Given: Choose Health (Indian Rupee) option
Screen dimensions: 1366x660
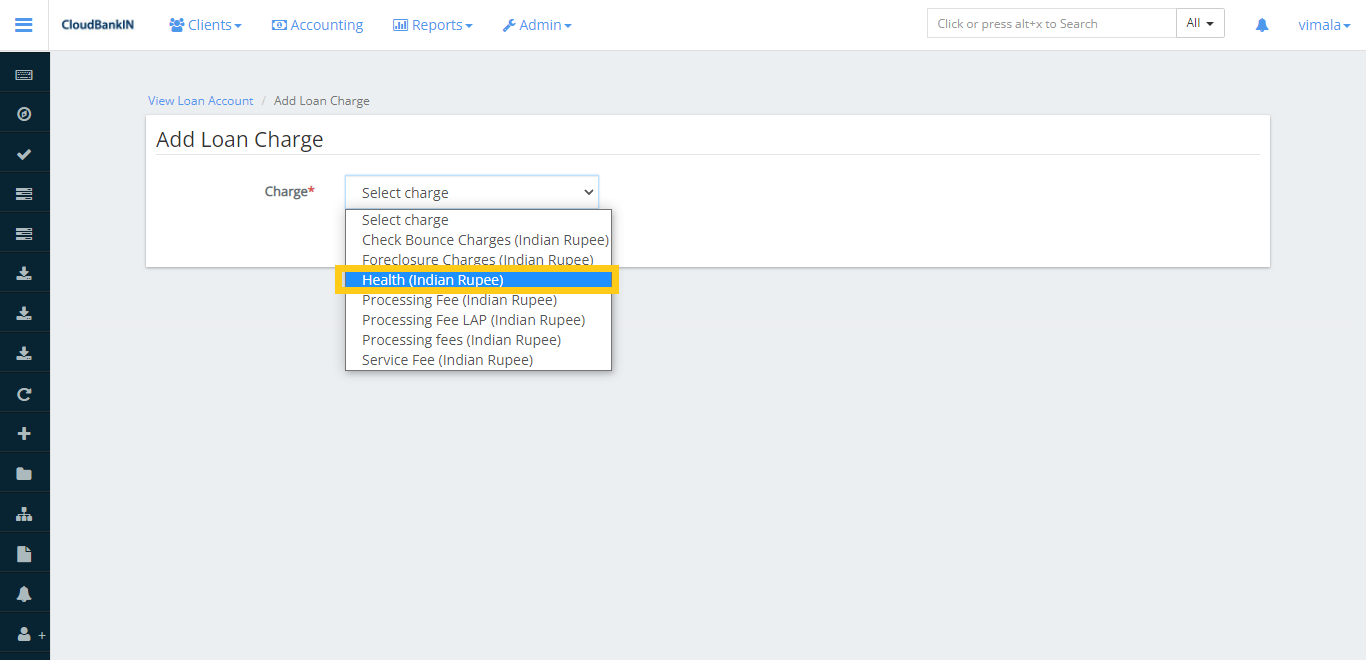Looking at the screenshot, I should 432,280.
